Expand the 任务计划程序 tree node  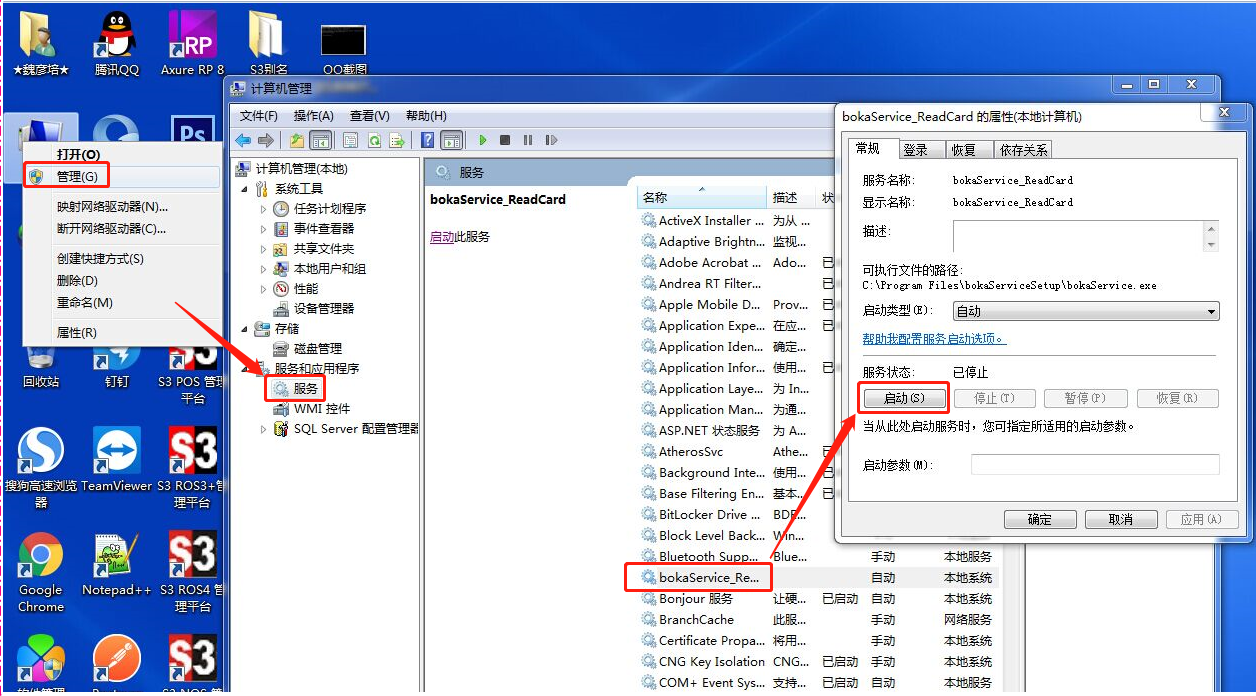(x=264, y=209)
